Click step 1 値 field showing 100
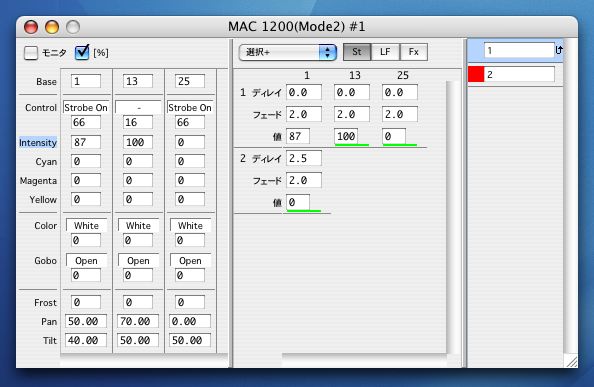This screenshot has height=387, width=594. coord(346,136)
